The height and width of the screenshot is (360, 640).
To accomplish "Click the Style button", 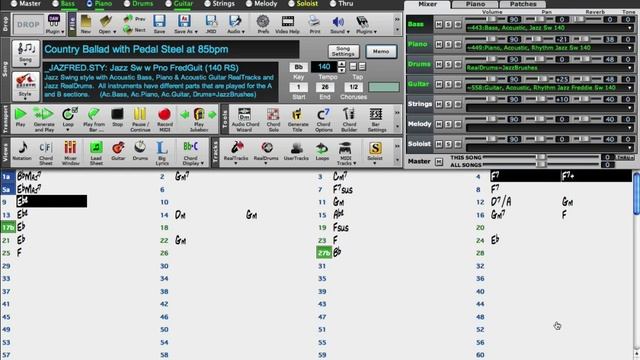I will (x=25, y=86).
